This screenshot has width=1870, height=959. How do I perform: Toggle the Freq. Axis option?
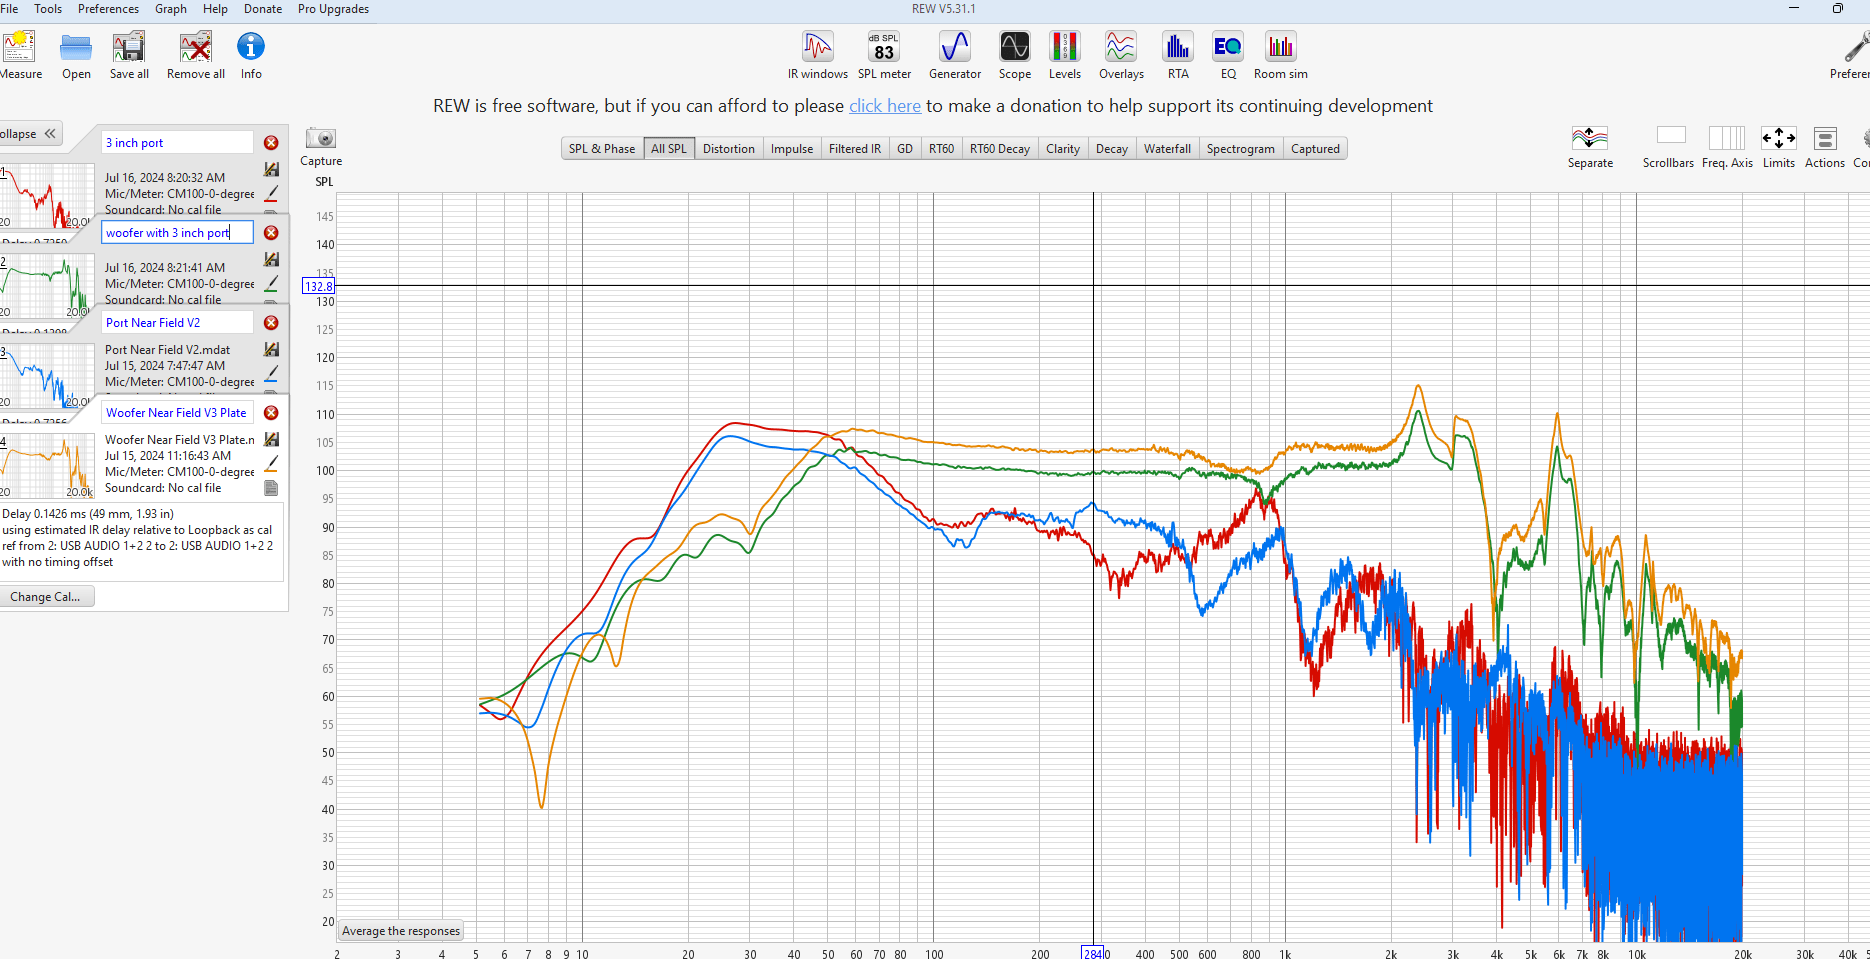[x=1727, y=138]
